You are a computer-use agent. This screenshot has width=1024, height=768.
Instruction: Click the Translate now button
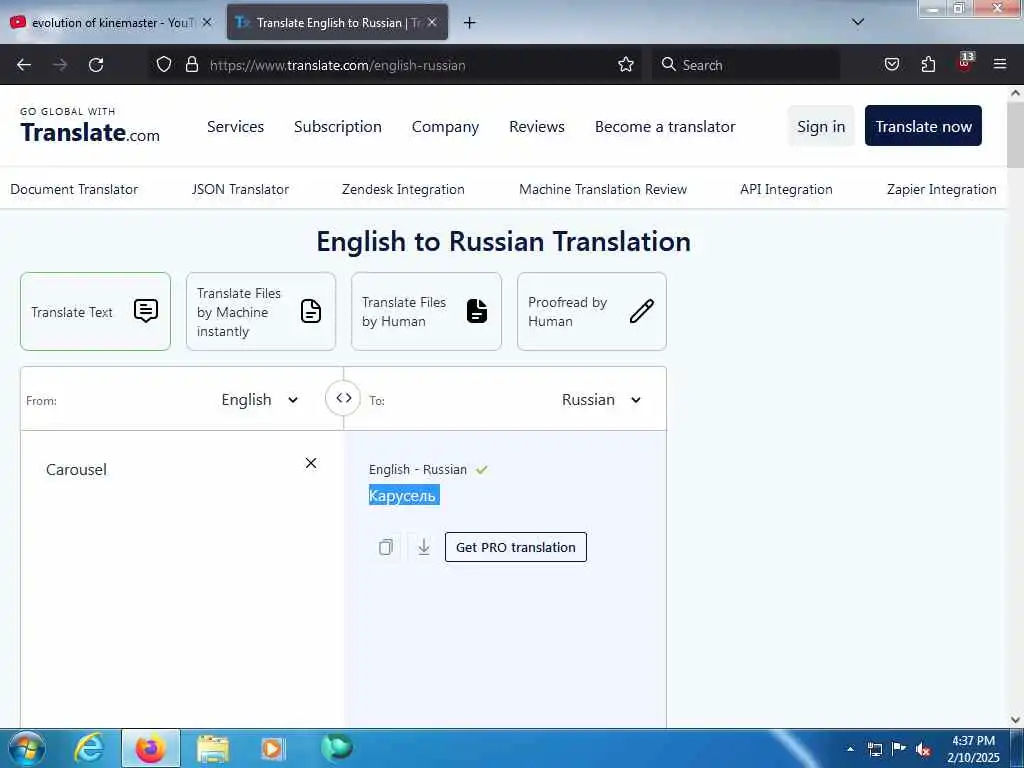[923, 126]
